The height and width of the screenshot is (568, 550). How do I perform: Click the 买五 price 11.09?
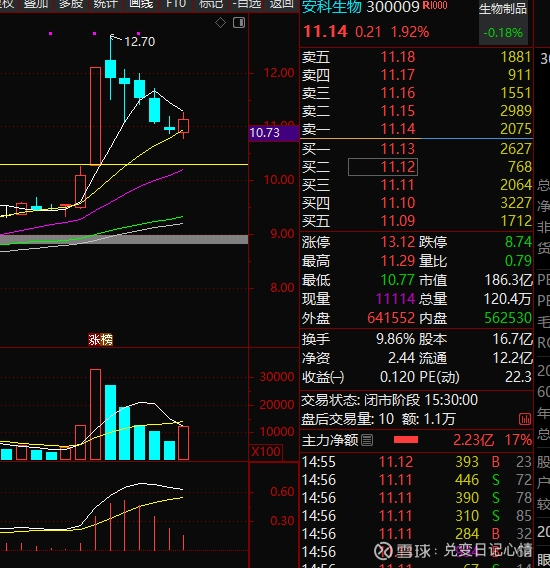click(397, 221)
